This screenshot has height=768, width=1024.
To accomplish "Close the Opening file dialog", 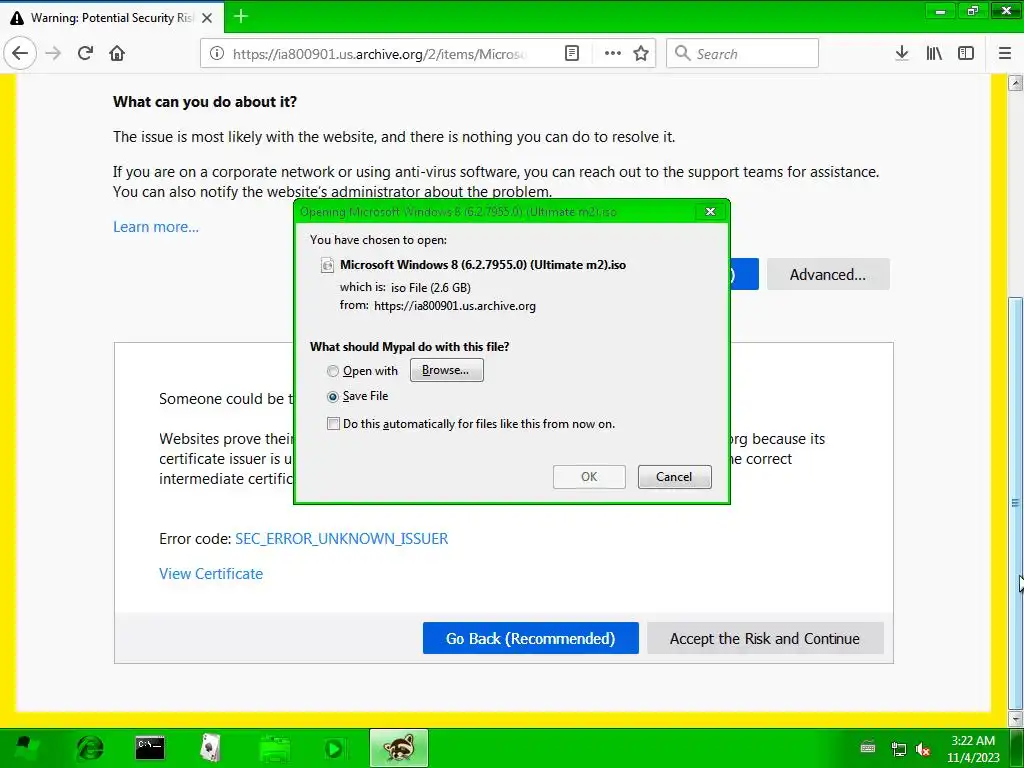I will tap(711, 212).
